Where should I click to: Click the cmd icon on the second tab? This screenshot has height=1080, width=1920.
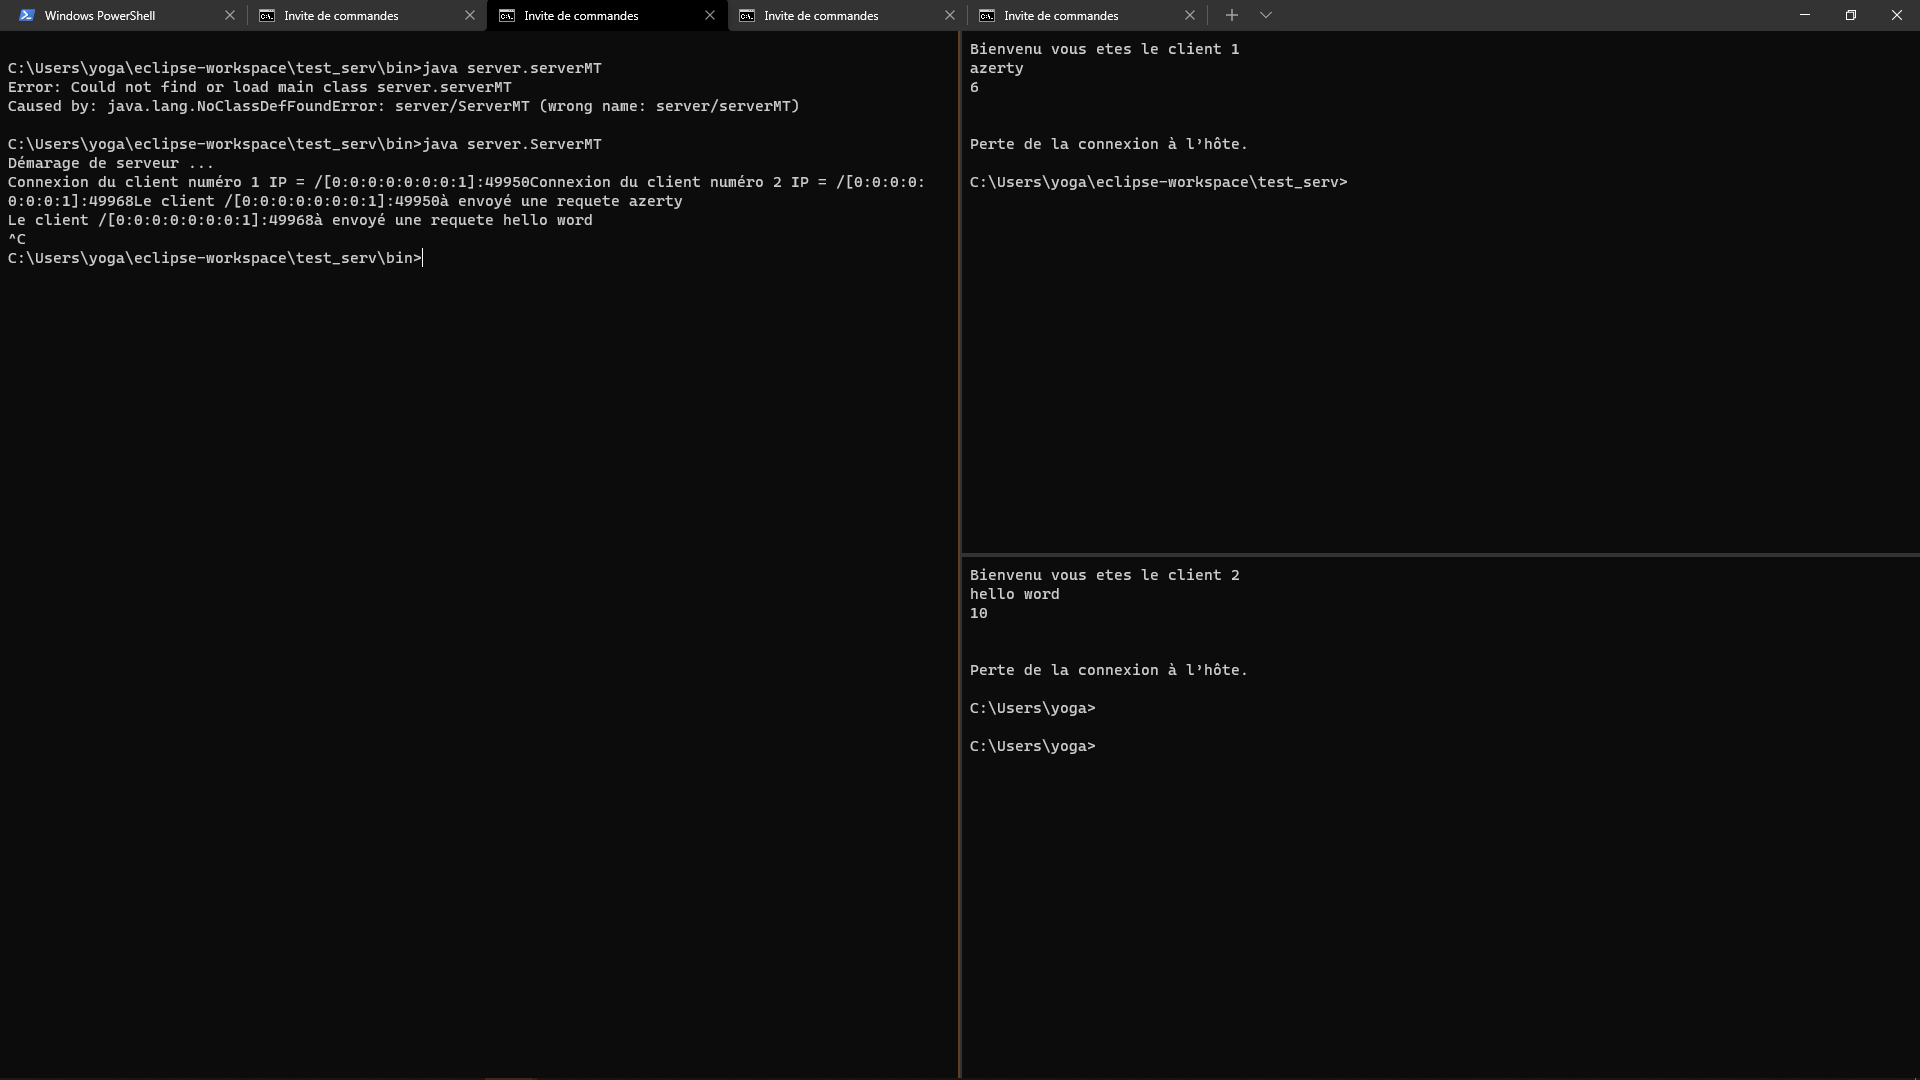click(x=268, y=15)
